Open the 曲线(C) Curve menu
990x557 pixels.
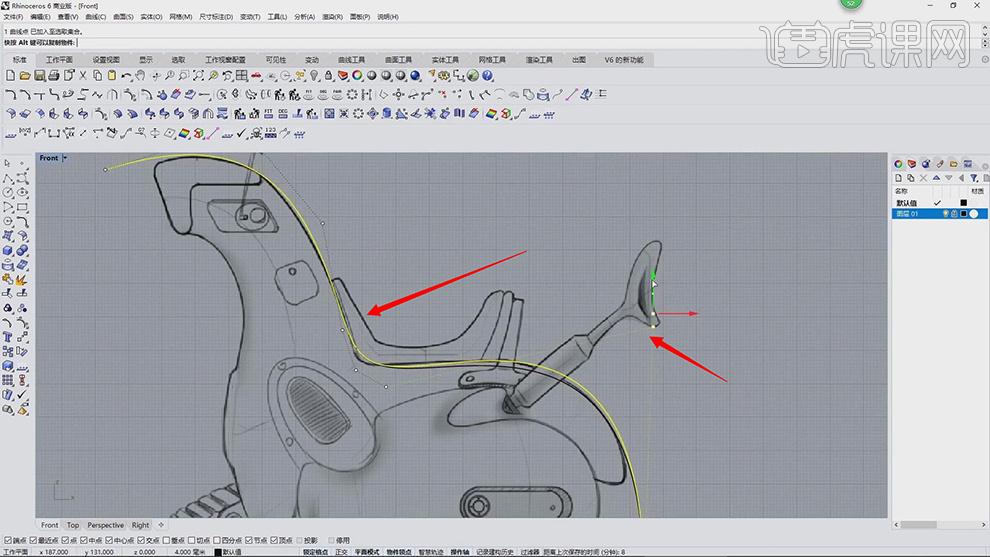tap(95, 17)
